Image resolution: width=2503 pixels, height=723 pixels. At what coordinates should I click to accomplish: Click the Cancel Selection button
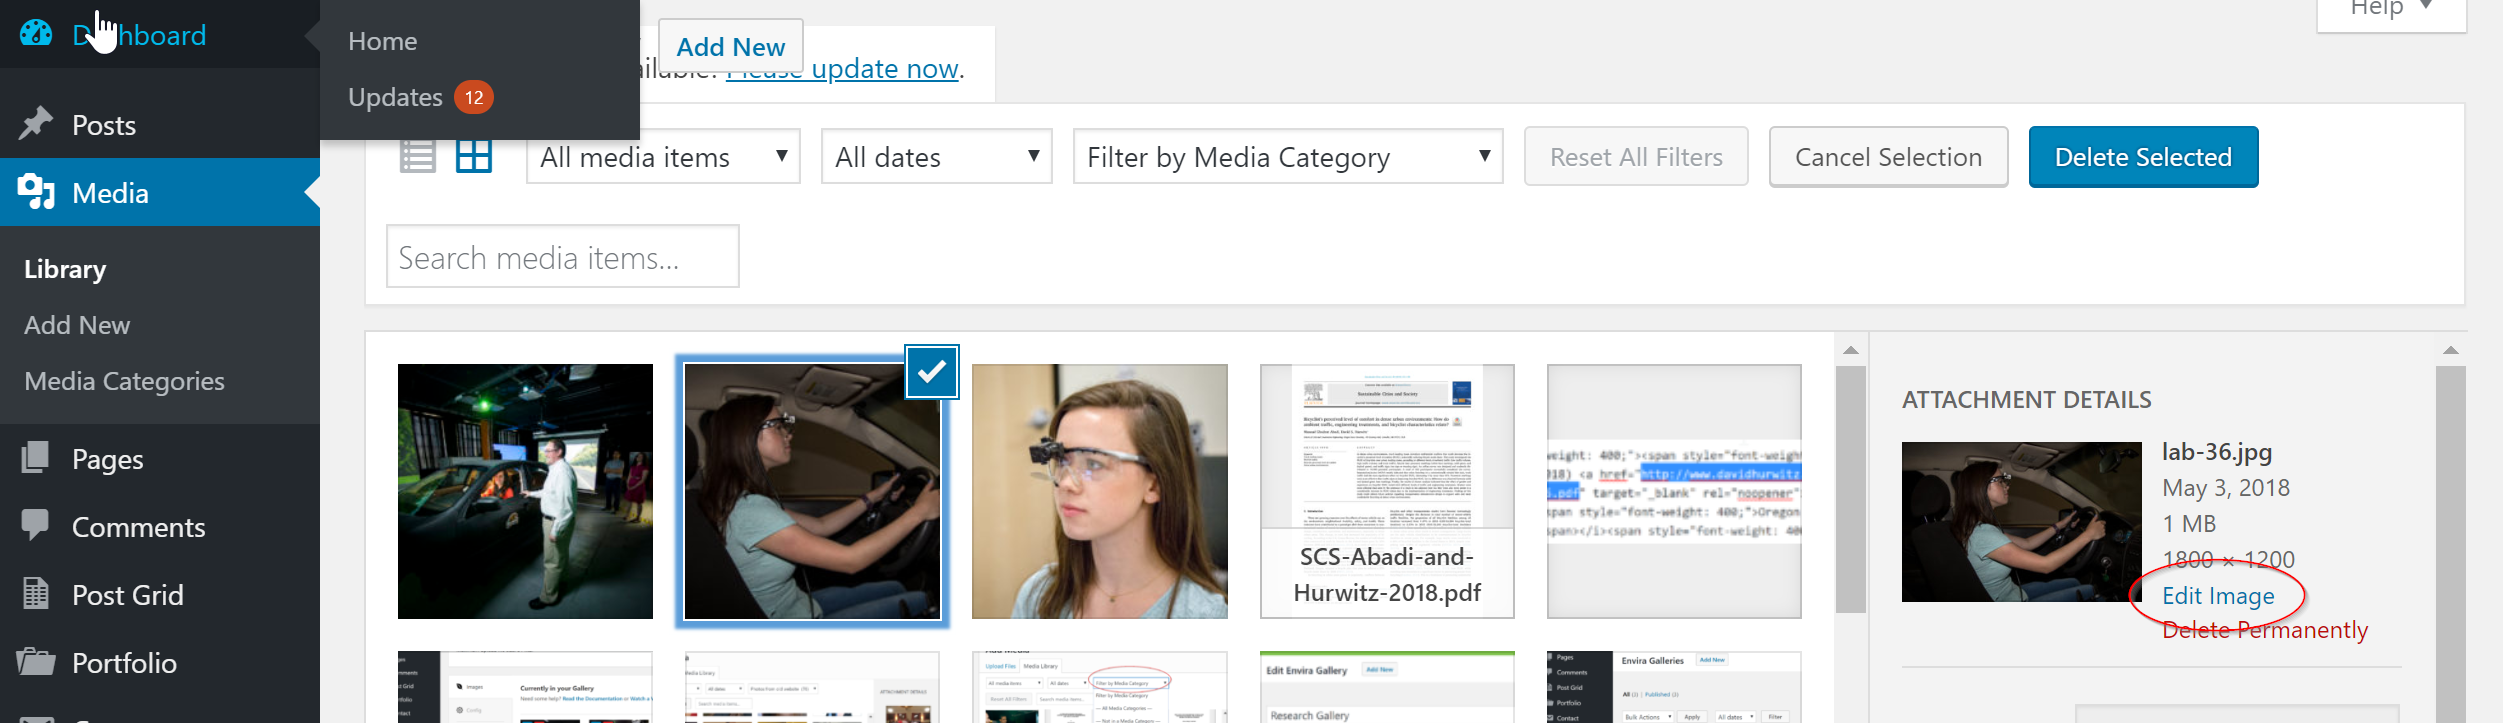pos(1888,156)
